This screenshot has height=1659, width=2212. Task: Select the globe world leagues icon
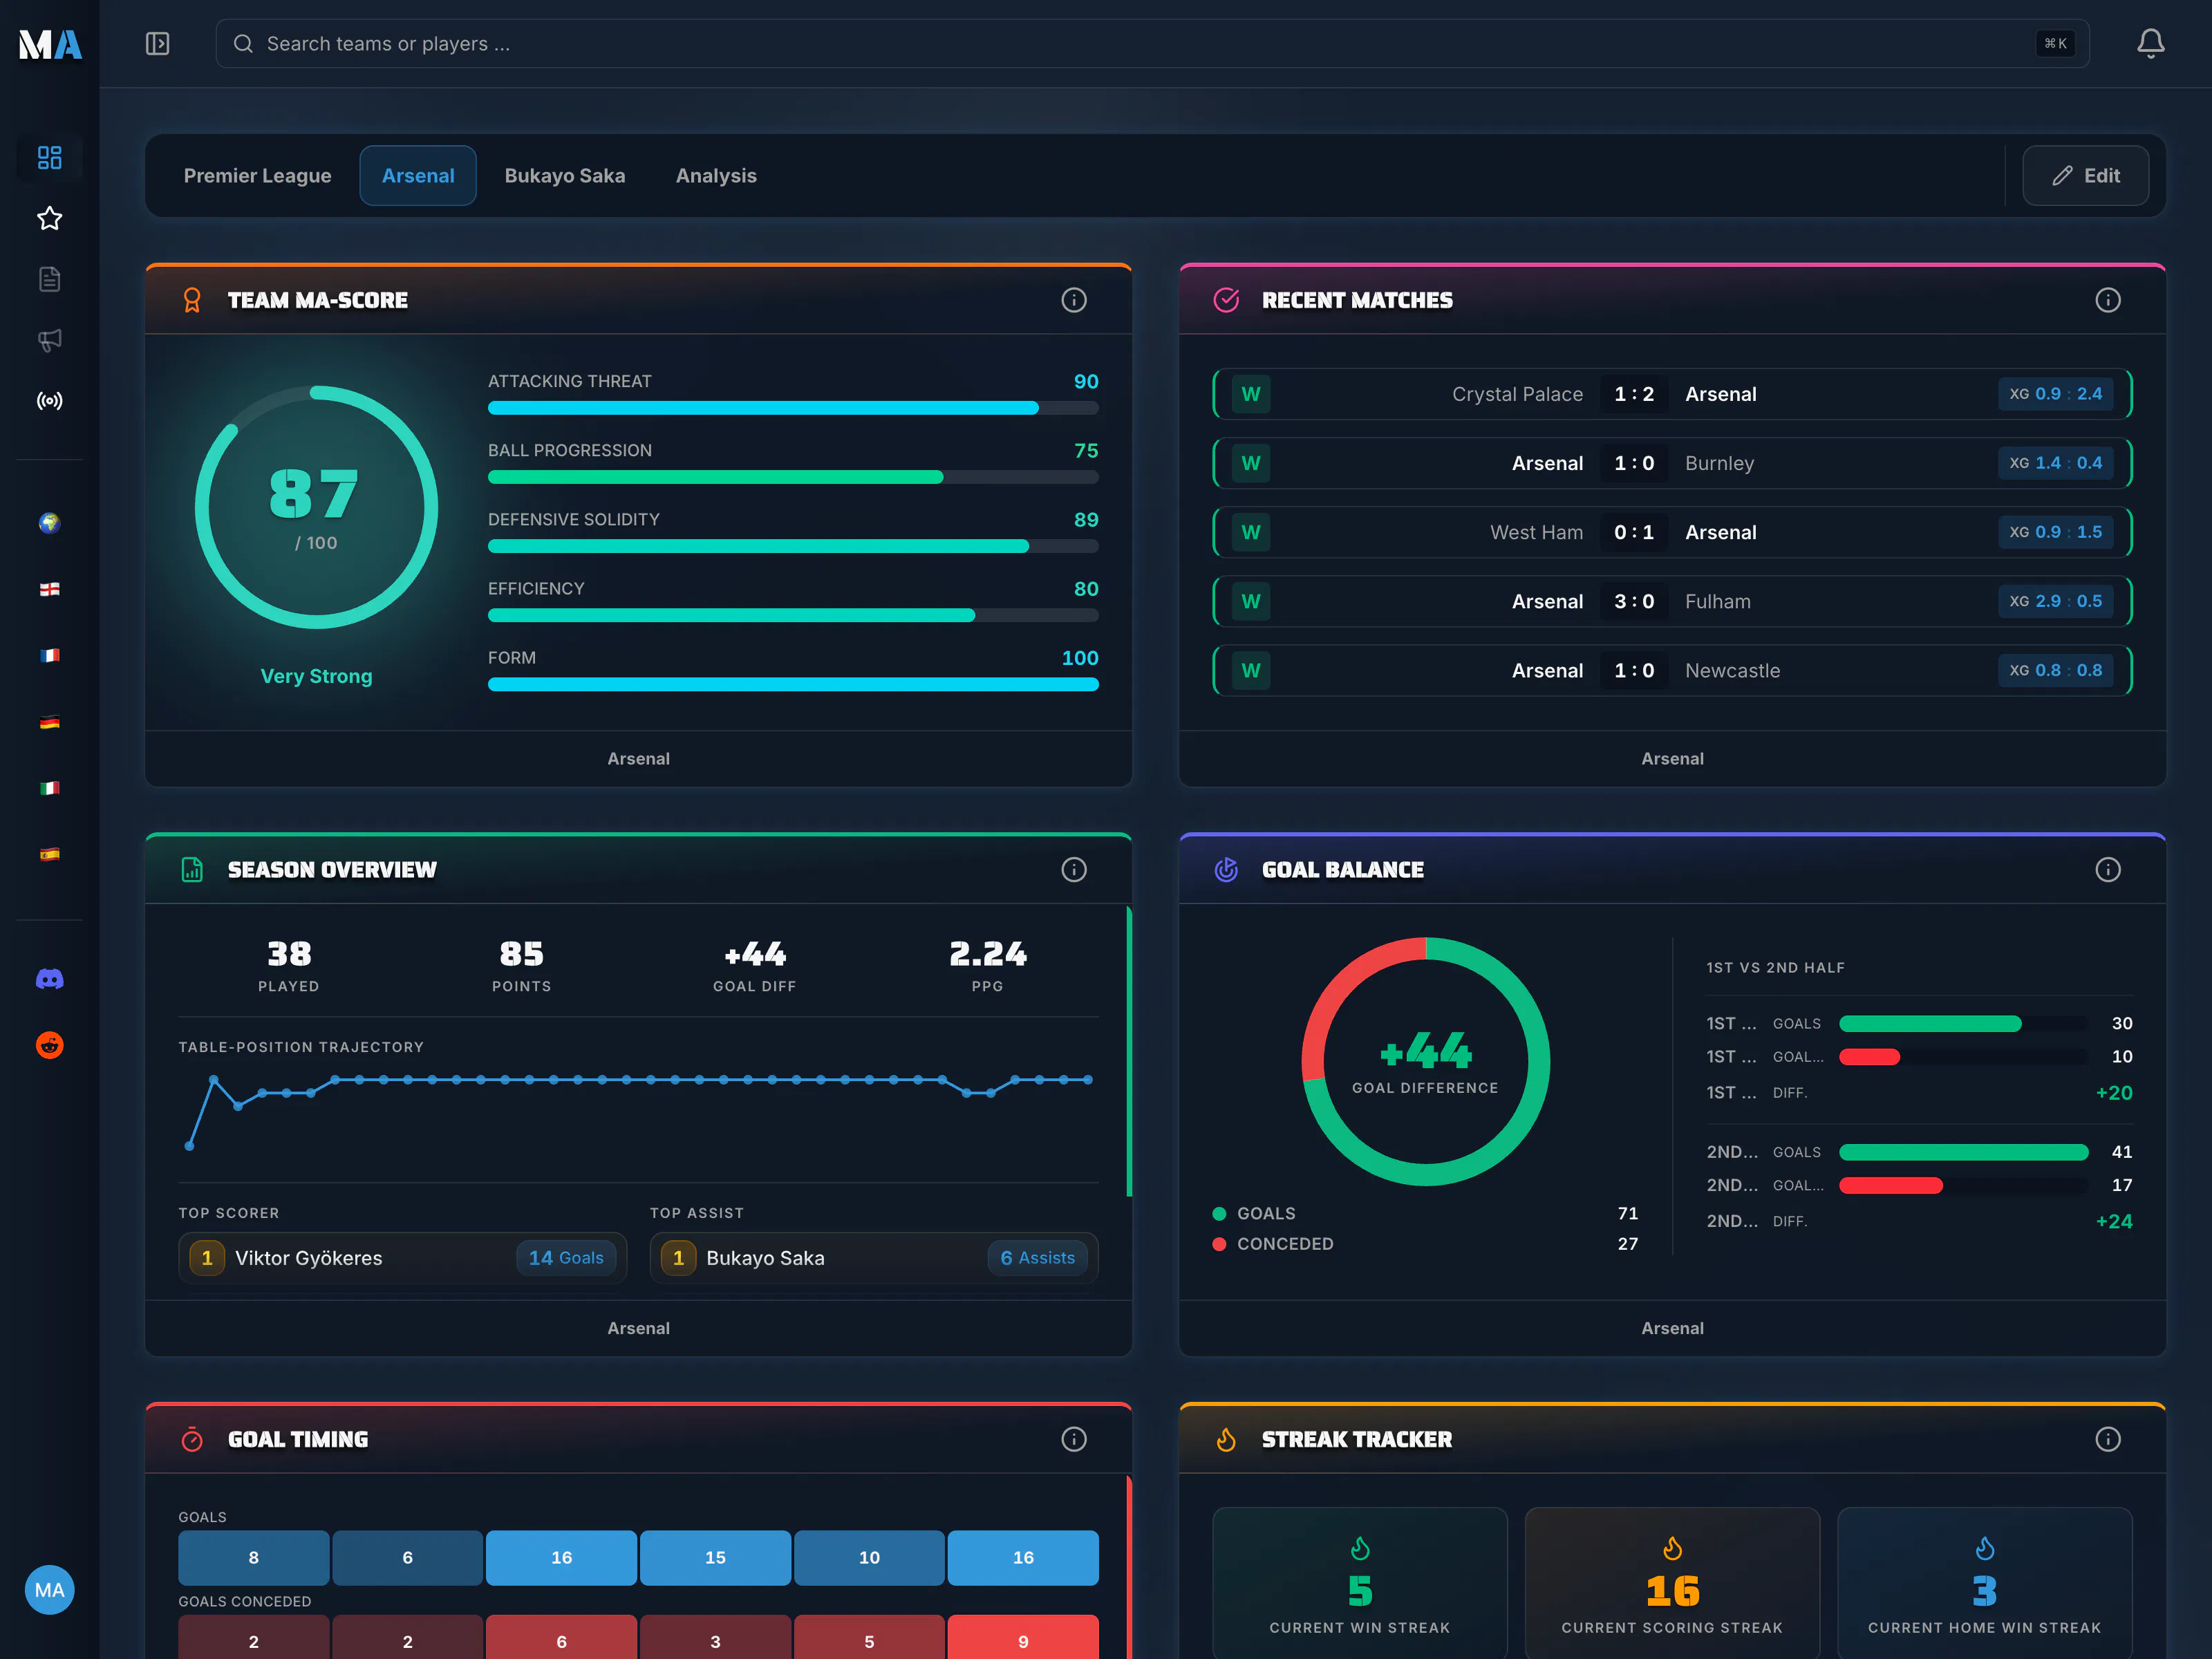(50, 523)
